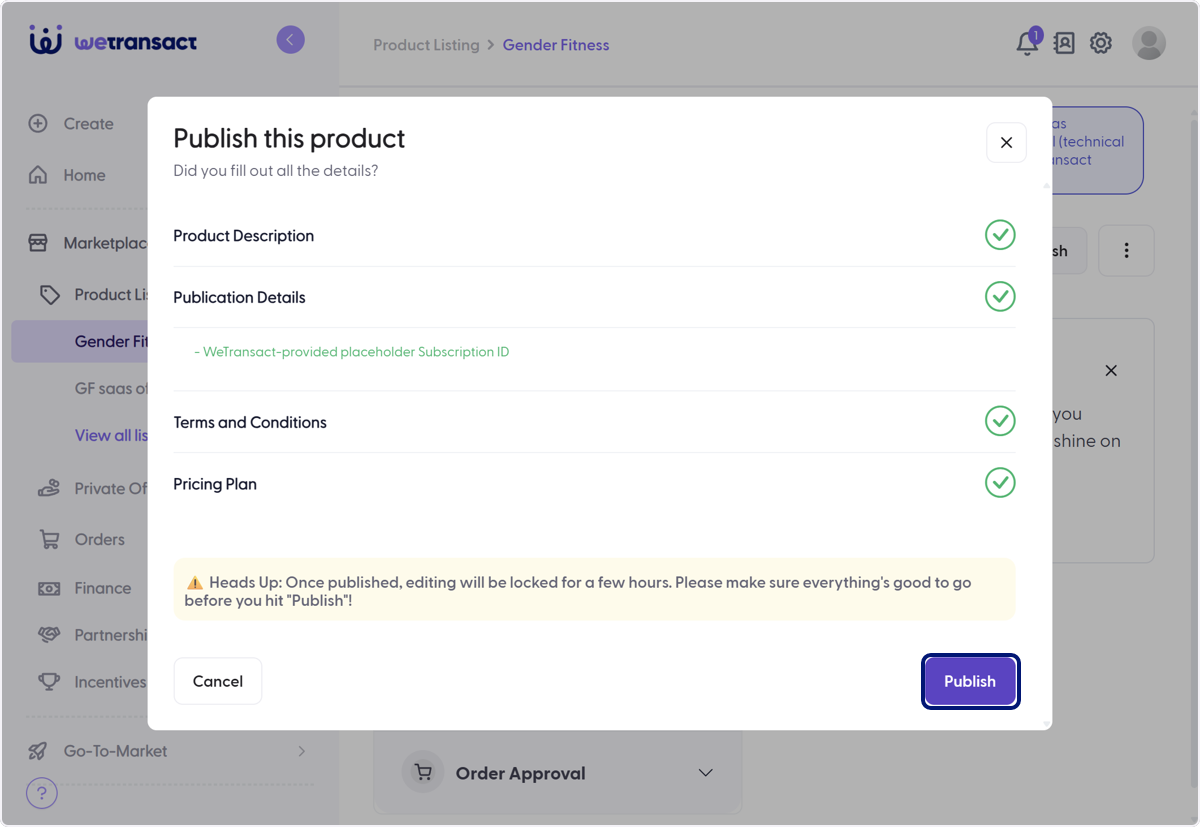Open the Marketplace sidebar section
The width and height of the screenshot is (1200, 827).
coord(105,243)
